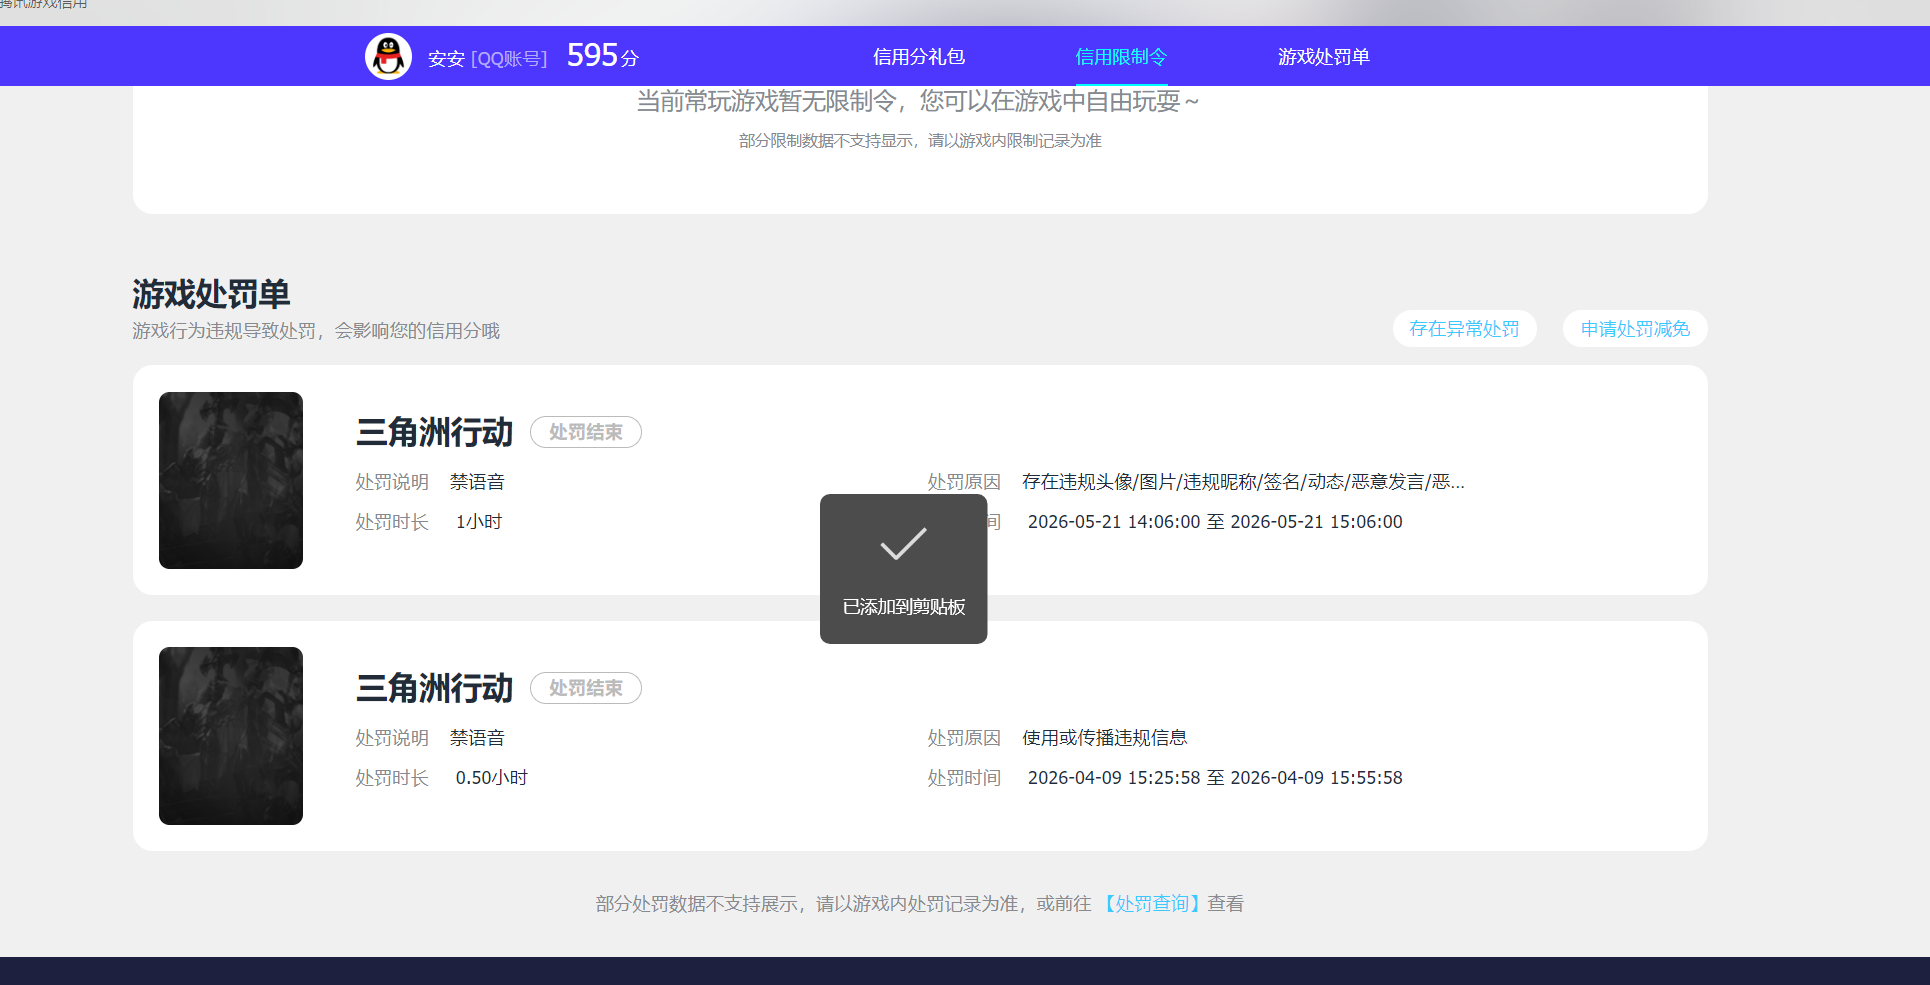Click the first card's 三角洲行动 title (1小时 penalty)

click(434, 432)
